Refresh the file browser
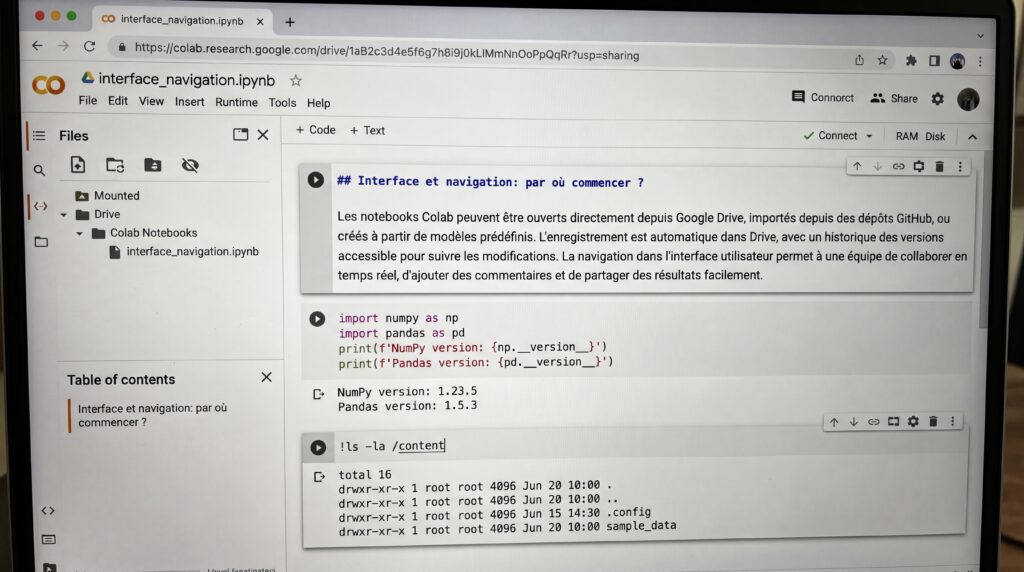Image resolution: width=1024 pixels, height=572 pixels. 115,165
